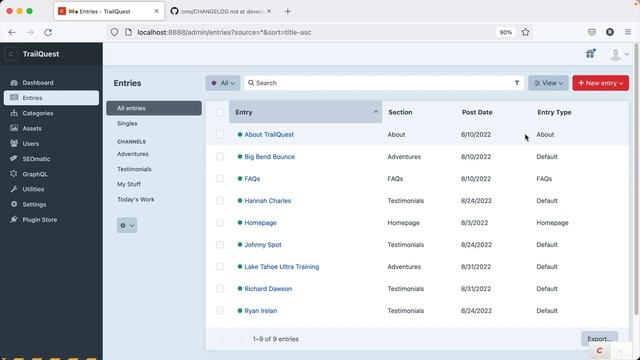The height and width of the screenshot is (360, 640).
Task: Open the Lake Tahoe Ultra Training entry
Action: [282, 267]
